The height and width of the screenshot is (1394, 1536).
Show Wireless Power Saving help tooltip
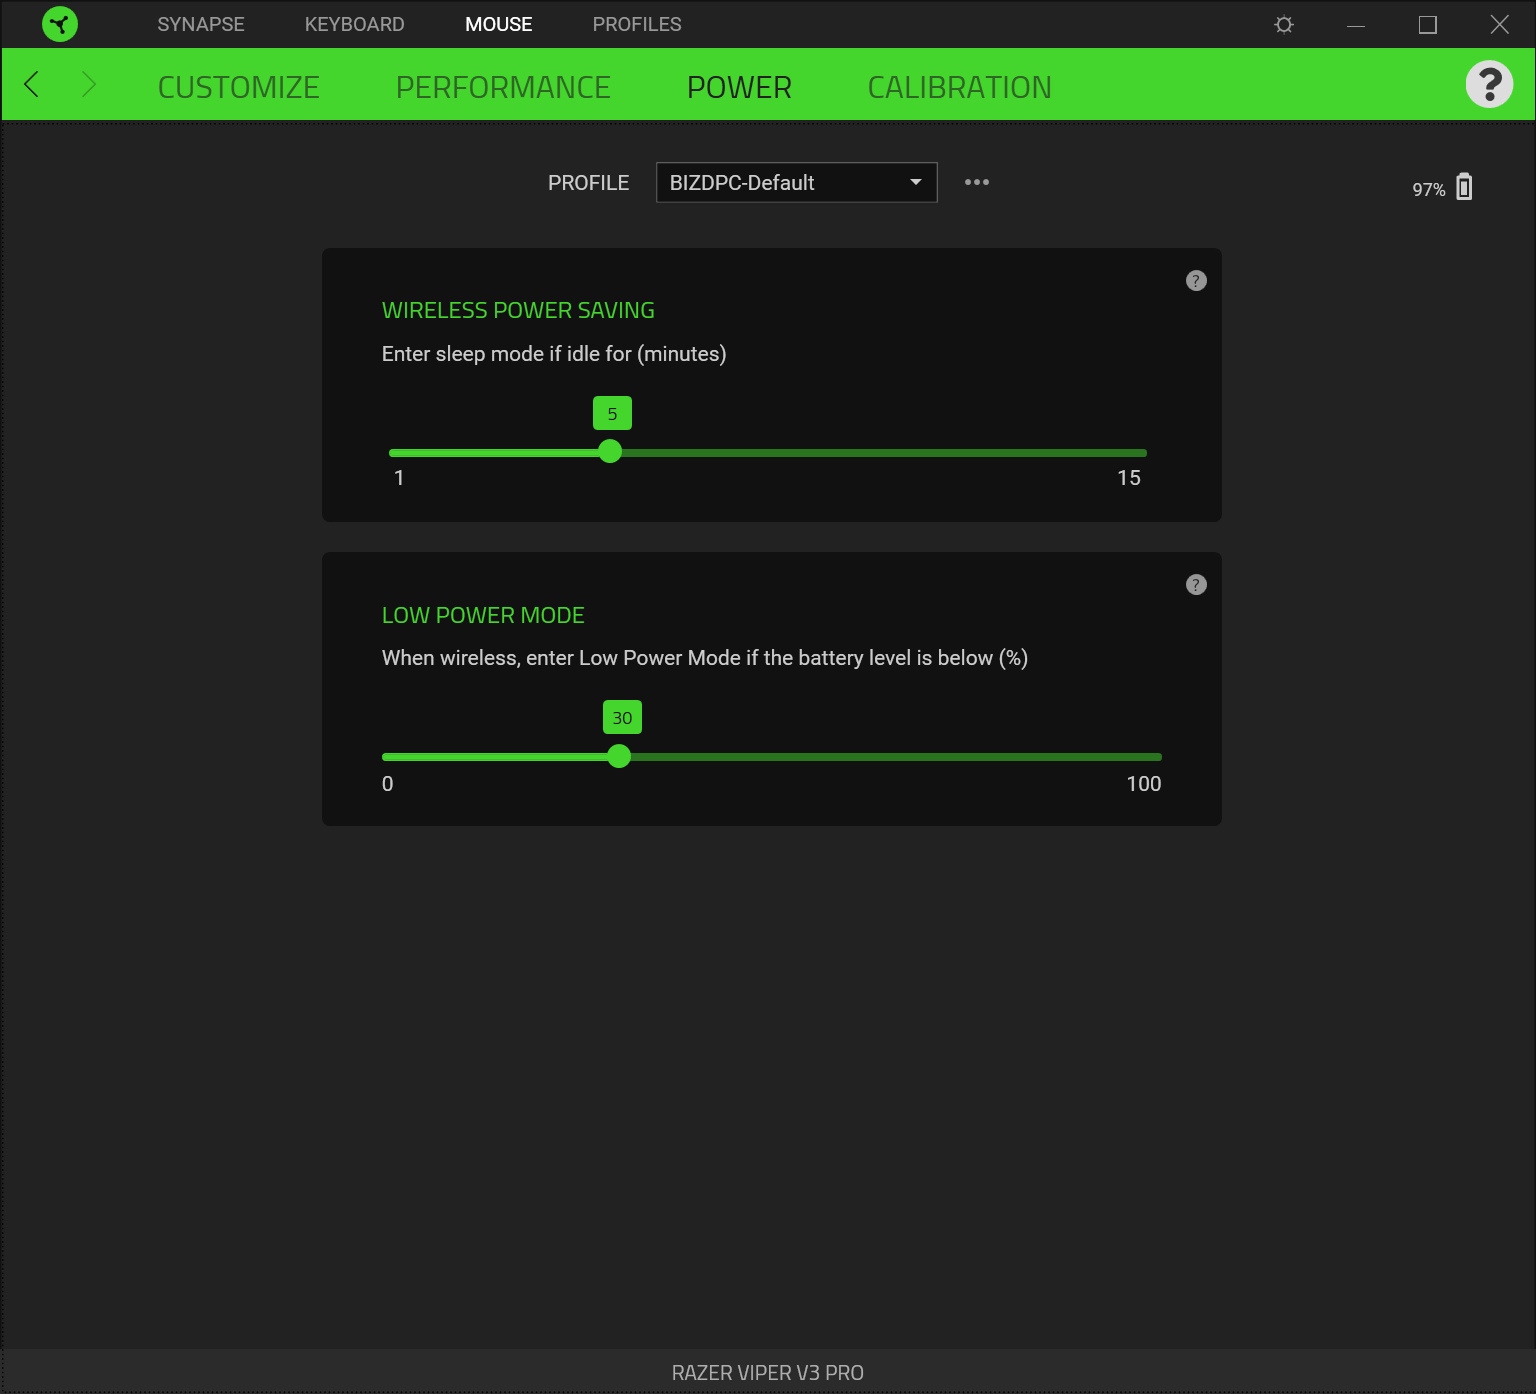[x=1196, y=281]
